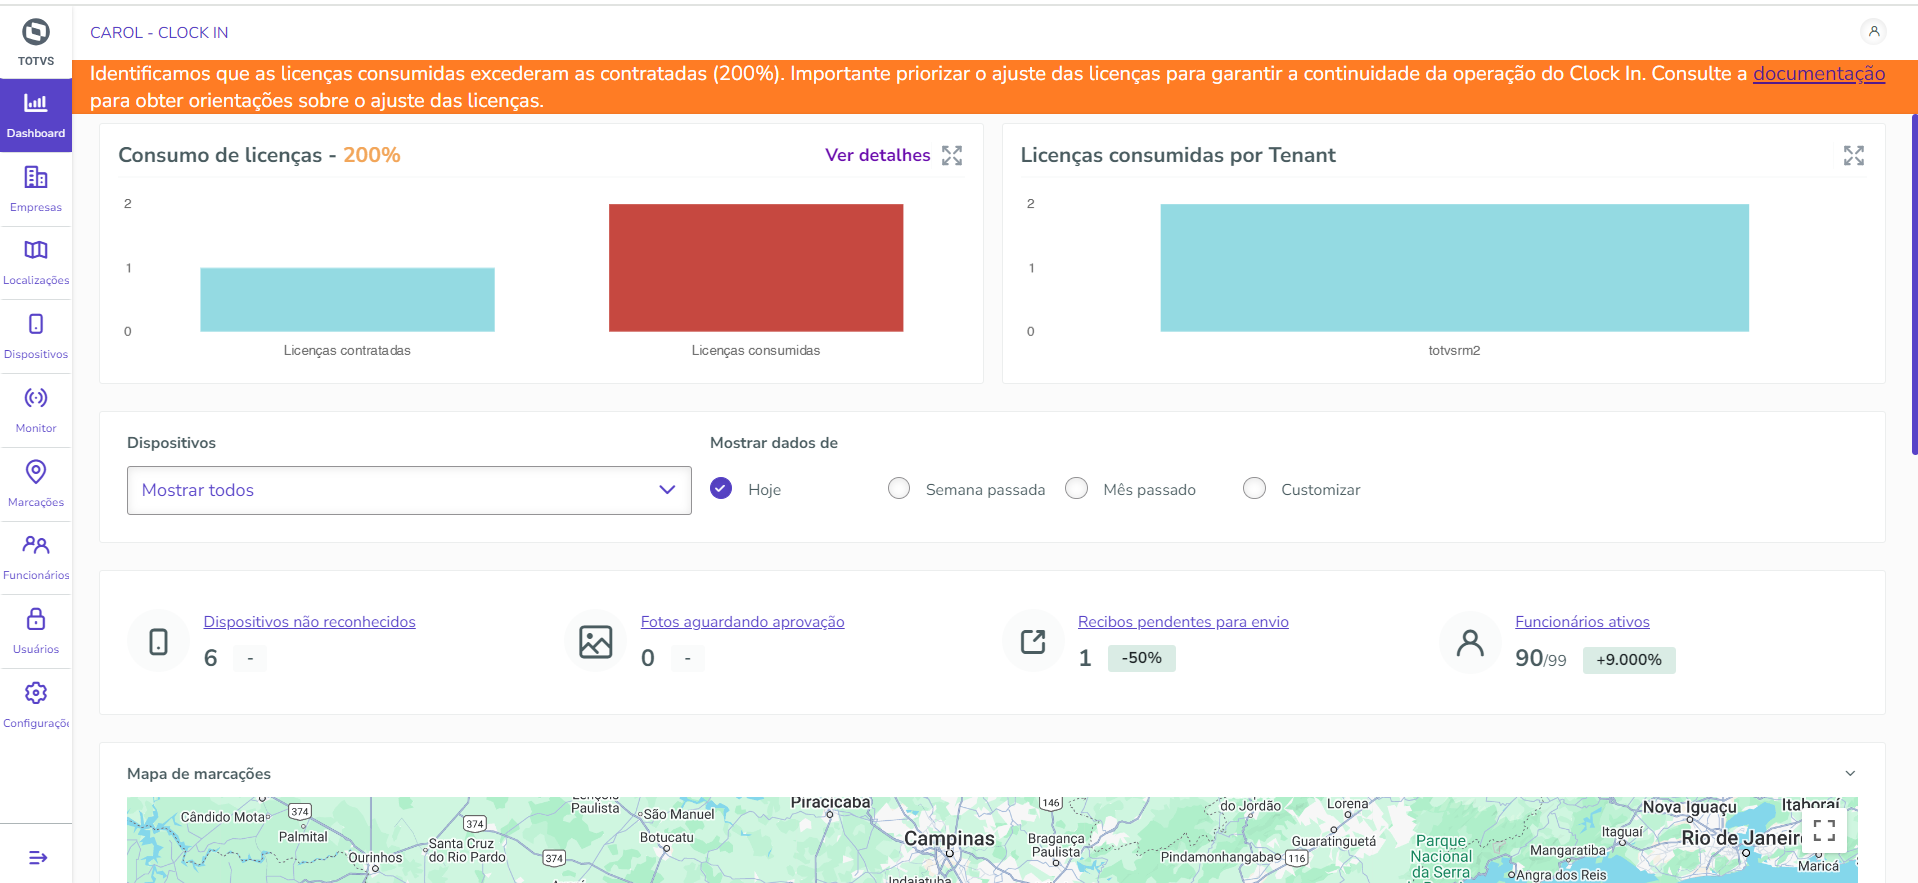This screenshot has height=883, width=1918.
Task: Open the Dispositivos 'Mostrar todos' dropdown
Action: pyautogui.click(x=409, y=490)
